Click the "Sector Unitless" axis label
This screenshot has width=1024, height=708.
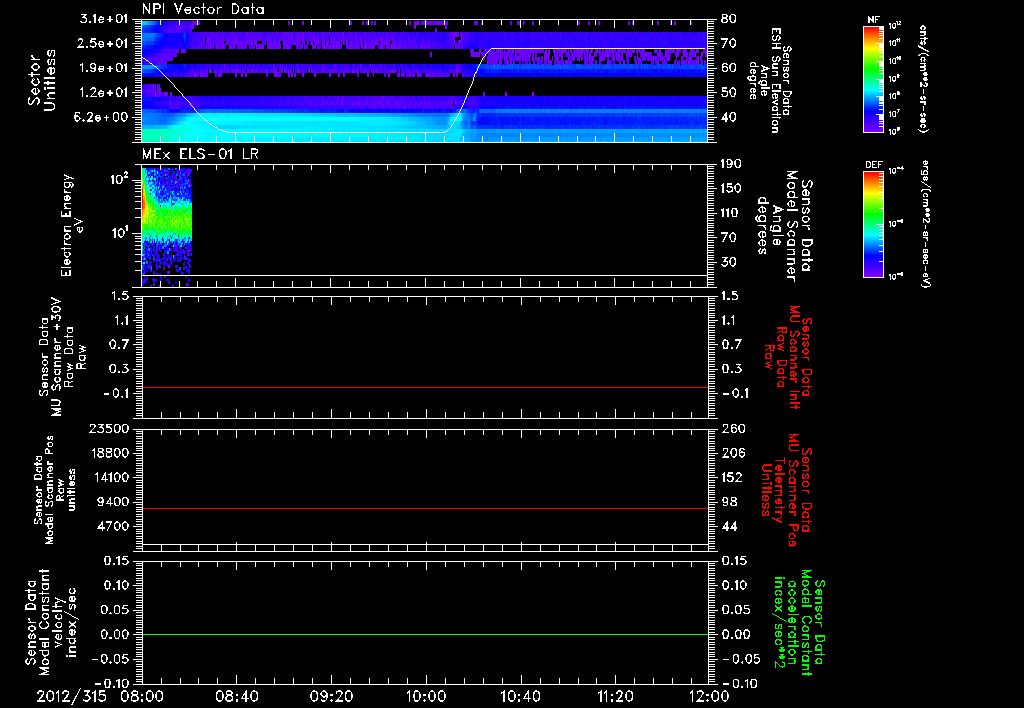click(42, 80)
